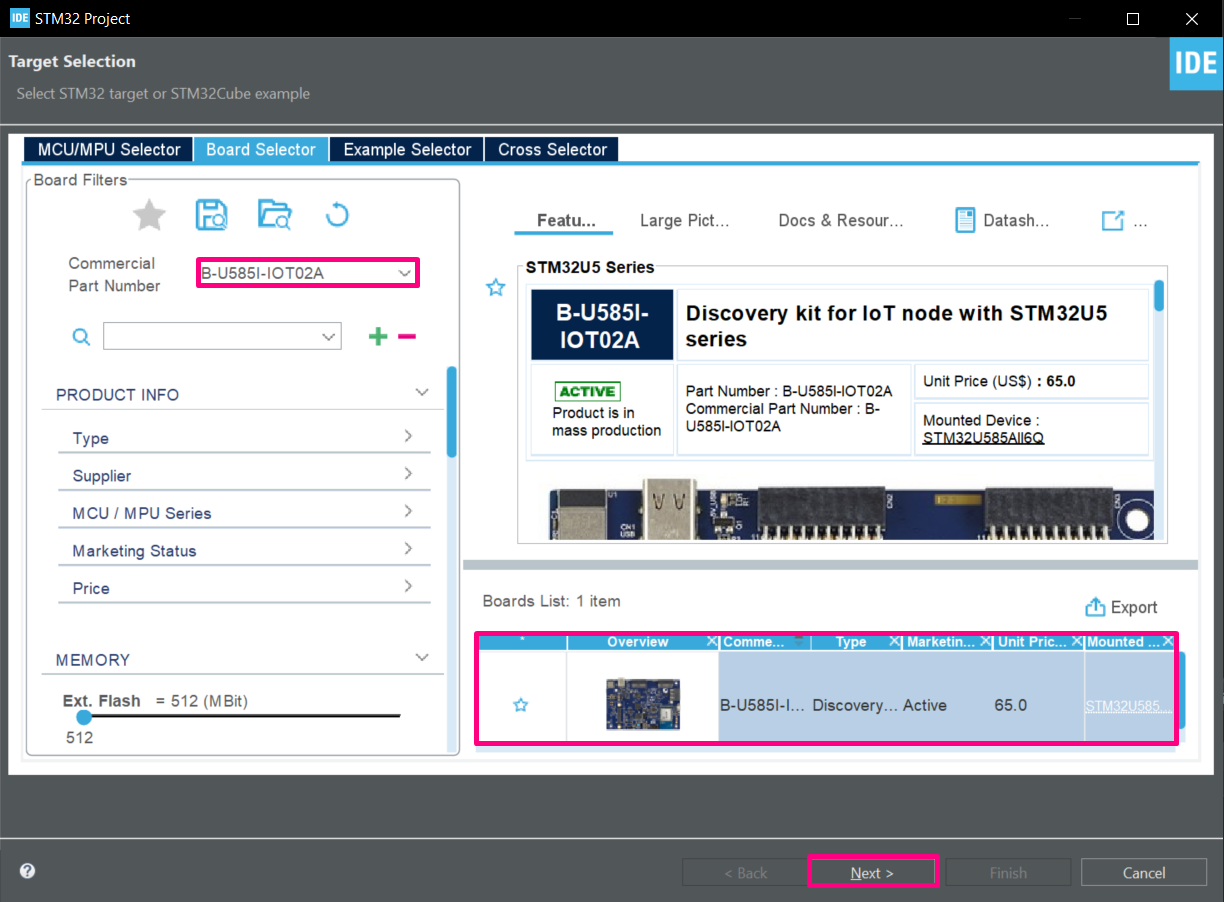Screen dimensions: 1224x902
Task: Open the board Datasheet
Action: [x=1003, y=220]
